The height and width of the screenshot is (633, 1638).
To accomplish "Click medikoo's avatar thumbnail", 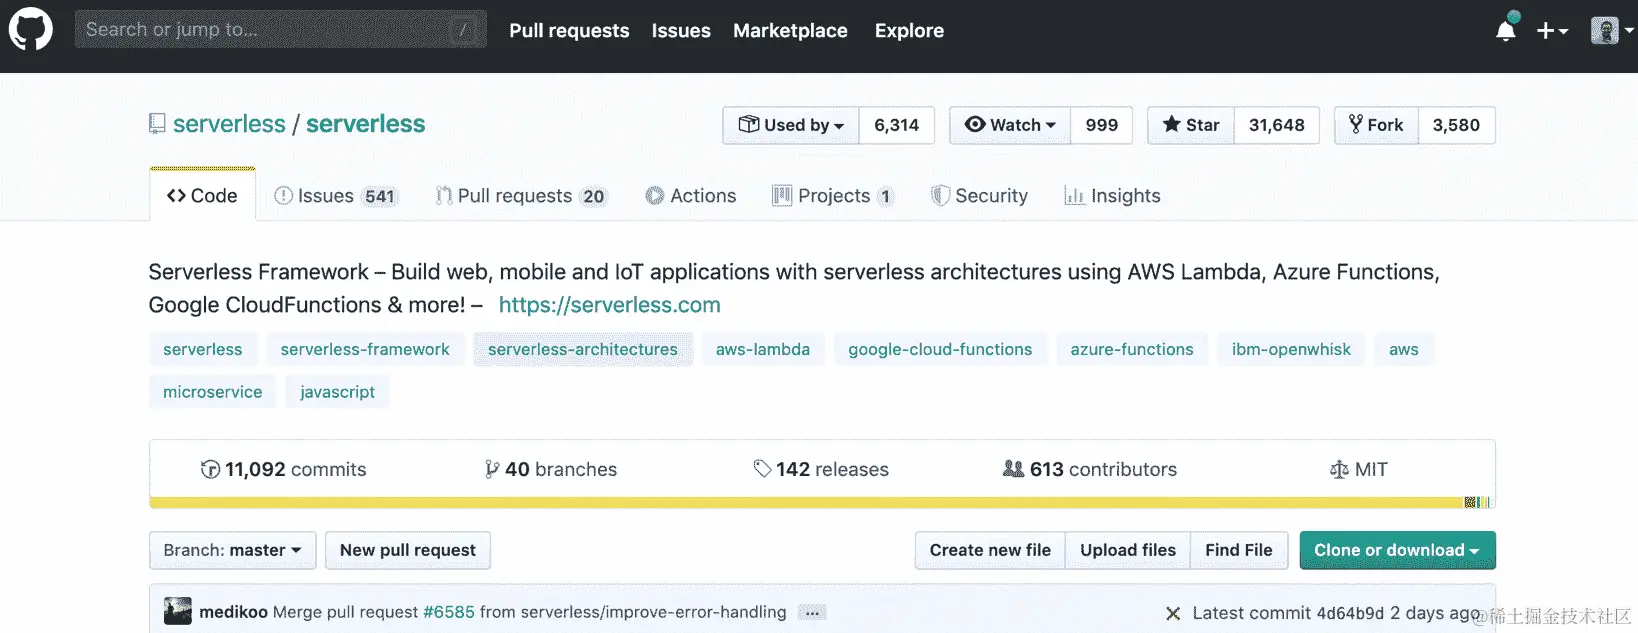I will 177,611.
